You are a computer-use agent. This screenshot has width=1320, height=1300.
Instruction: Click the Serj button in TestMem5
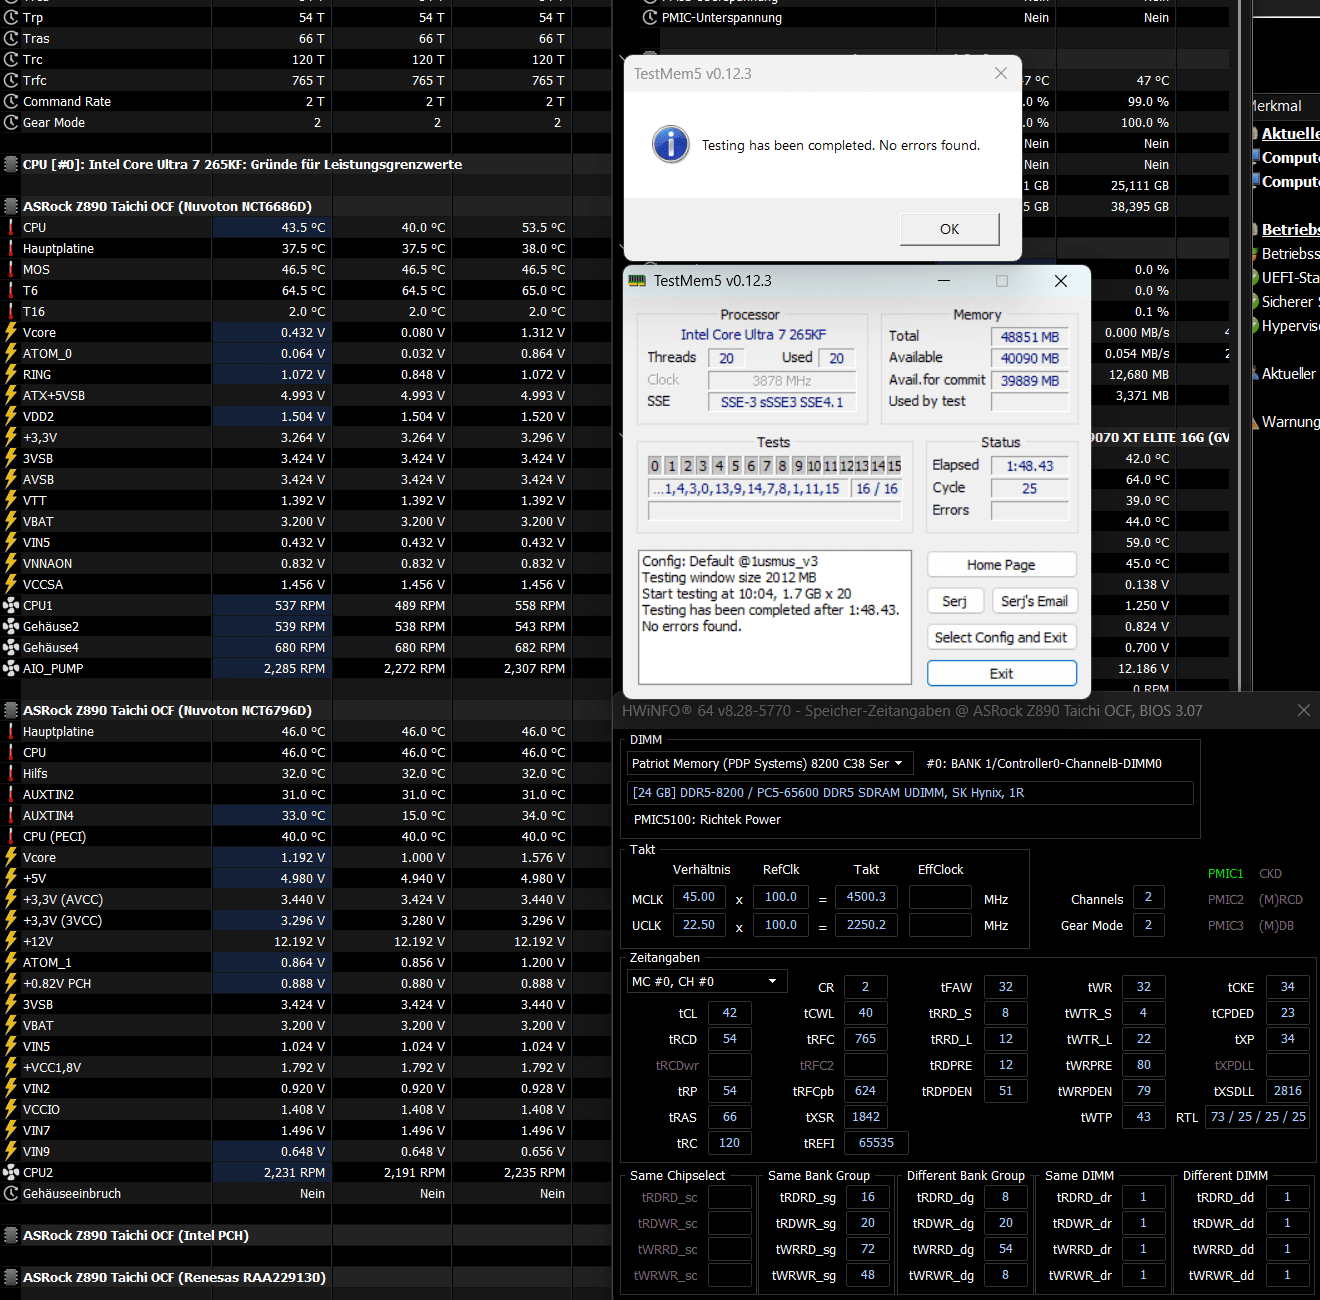954,601
